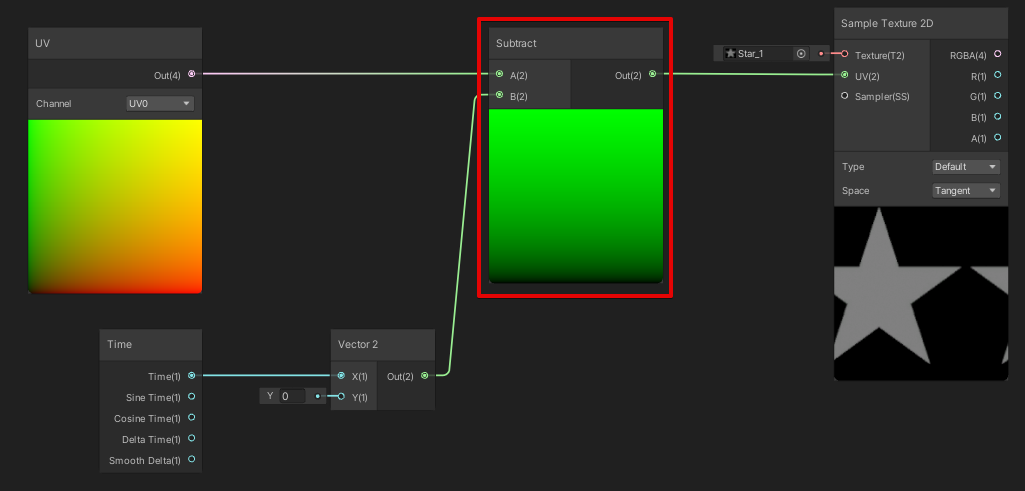
Task: Click the Smooth Delta(1) output port
Action: point(192,459)
